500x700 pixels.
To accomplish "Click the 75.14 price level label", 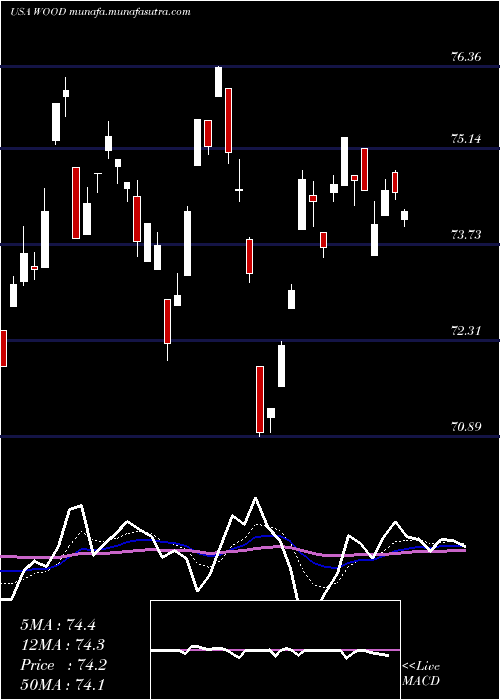I will tap(466, 139).
